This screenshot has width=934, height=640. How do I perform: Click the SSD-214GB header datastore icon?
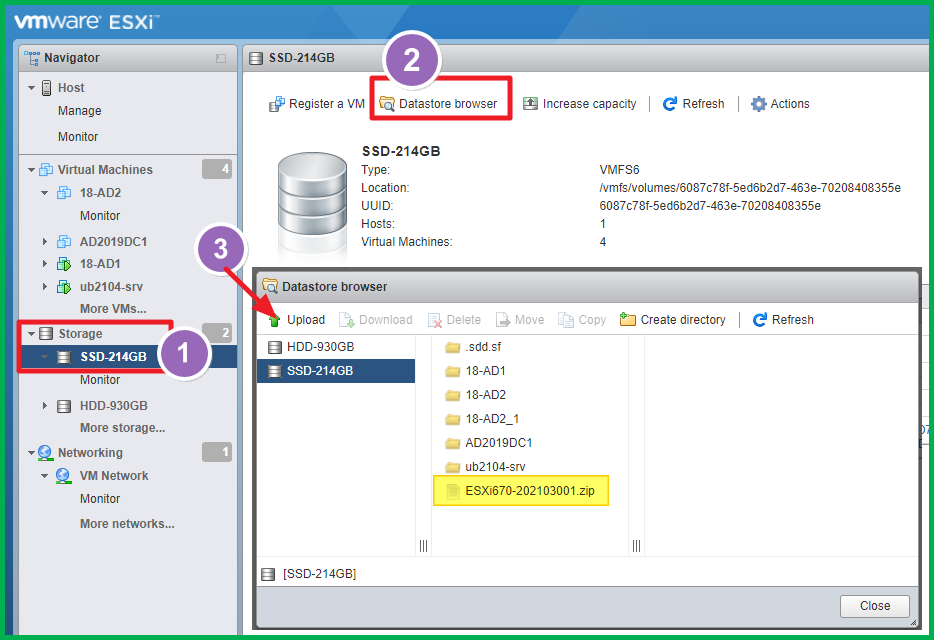tap(256, 58)
